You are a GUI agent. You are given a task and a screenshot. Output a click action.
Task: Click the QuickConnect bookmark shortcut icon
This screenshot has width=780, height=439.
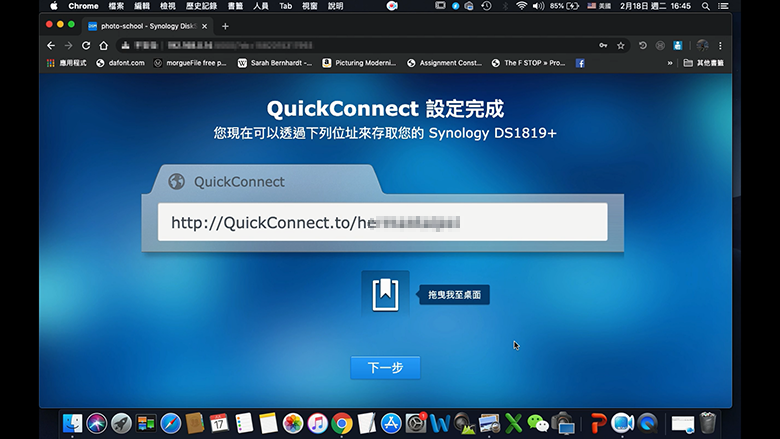point(386,294)
